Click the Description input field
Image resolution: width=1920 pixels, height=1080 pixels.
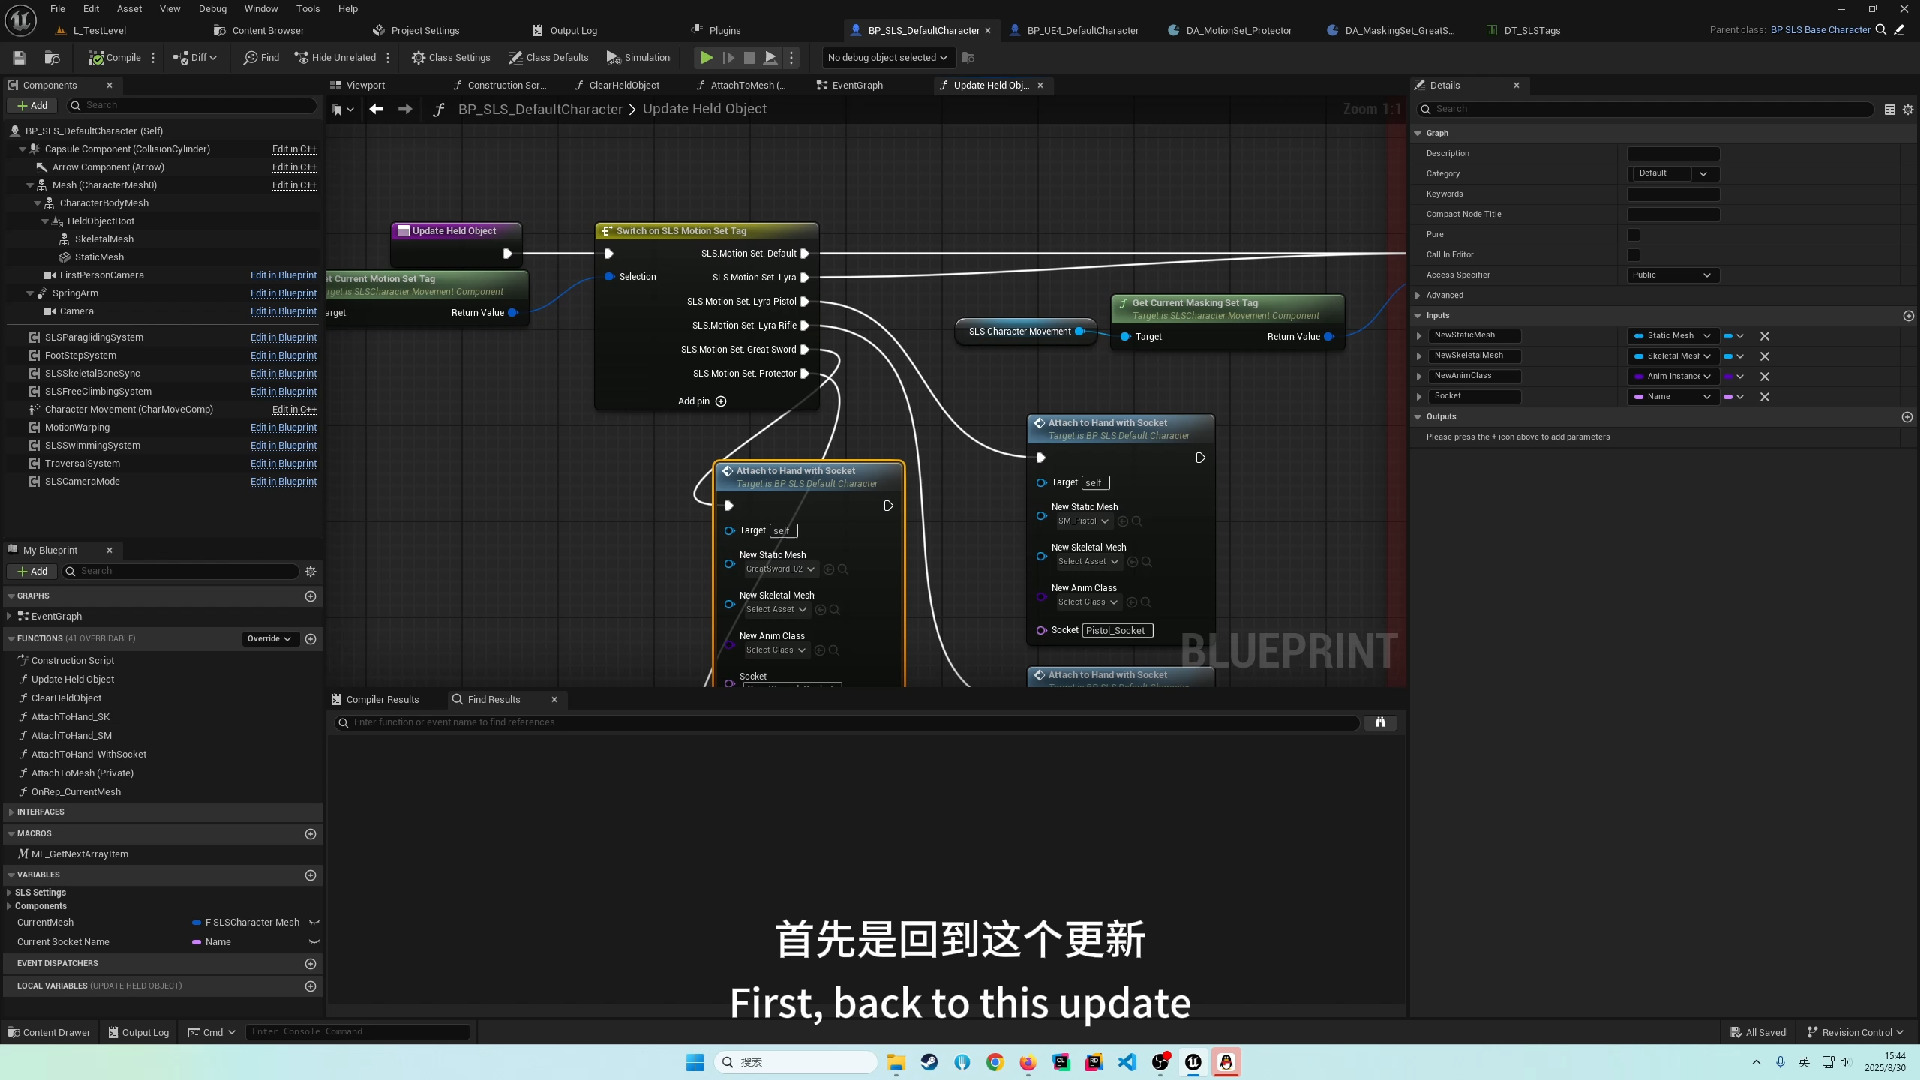1674,154
